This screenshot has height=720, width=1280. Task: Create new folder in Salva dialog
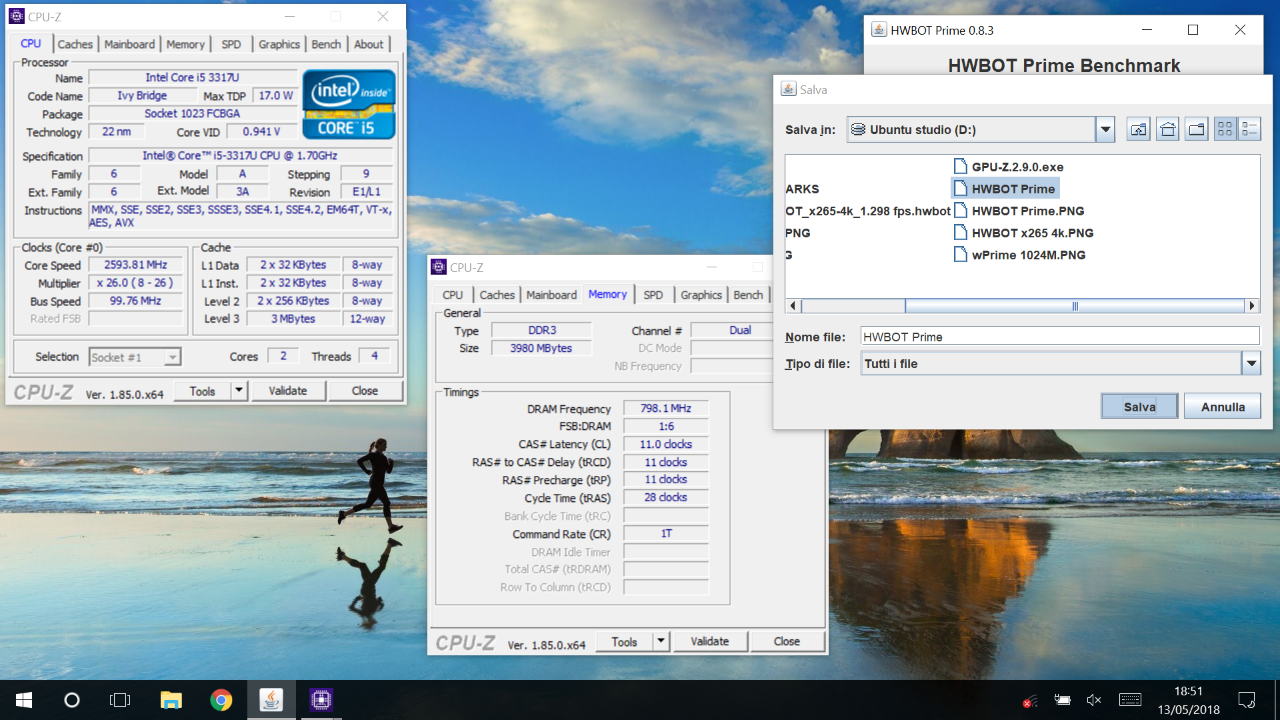[1197, 129]
